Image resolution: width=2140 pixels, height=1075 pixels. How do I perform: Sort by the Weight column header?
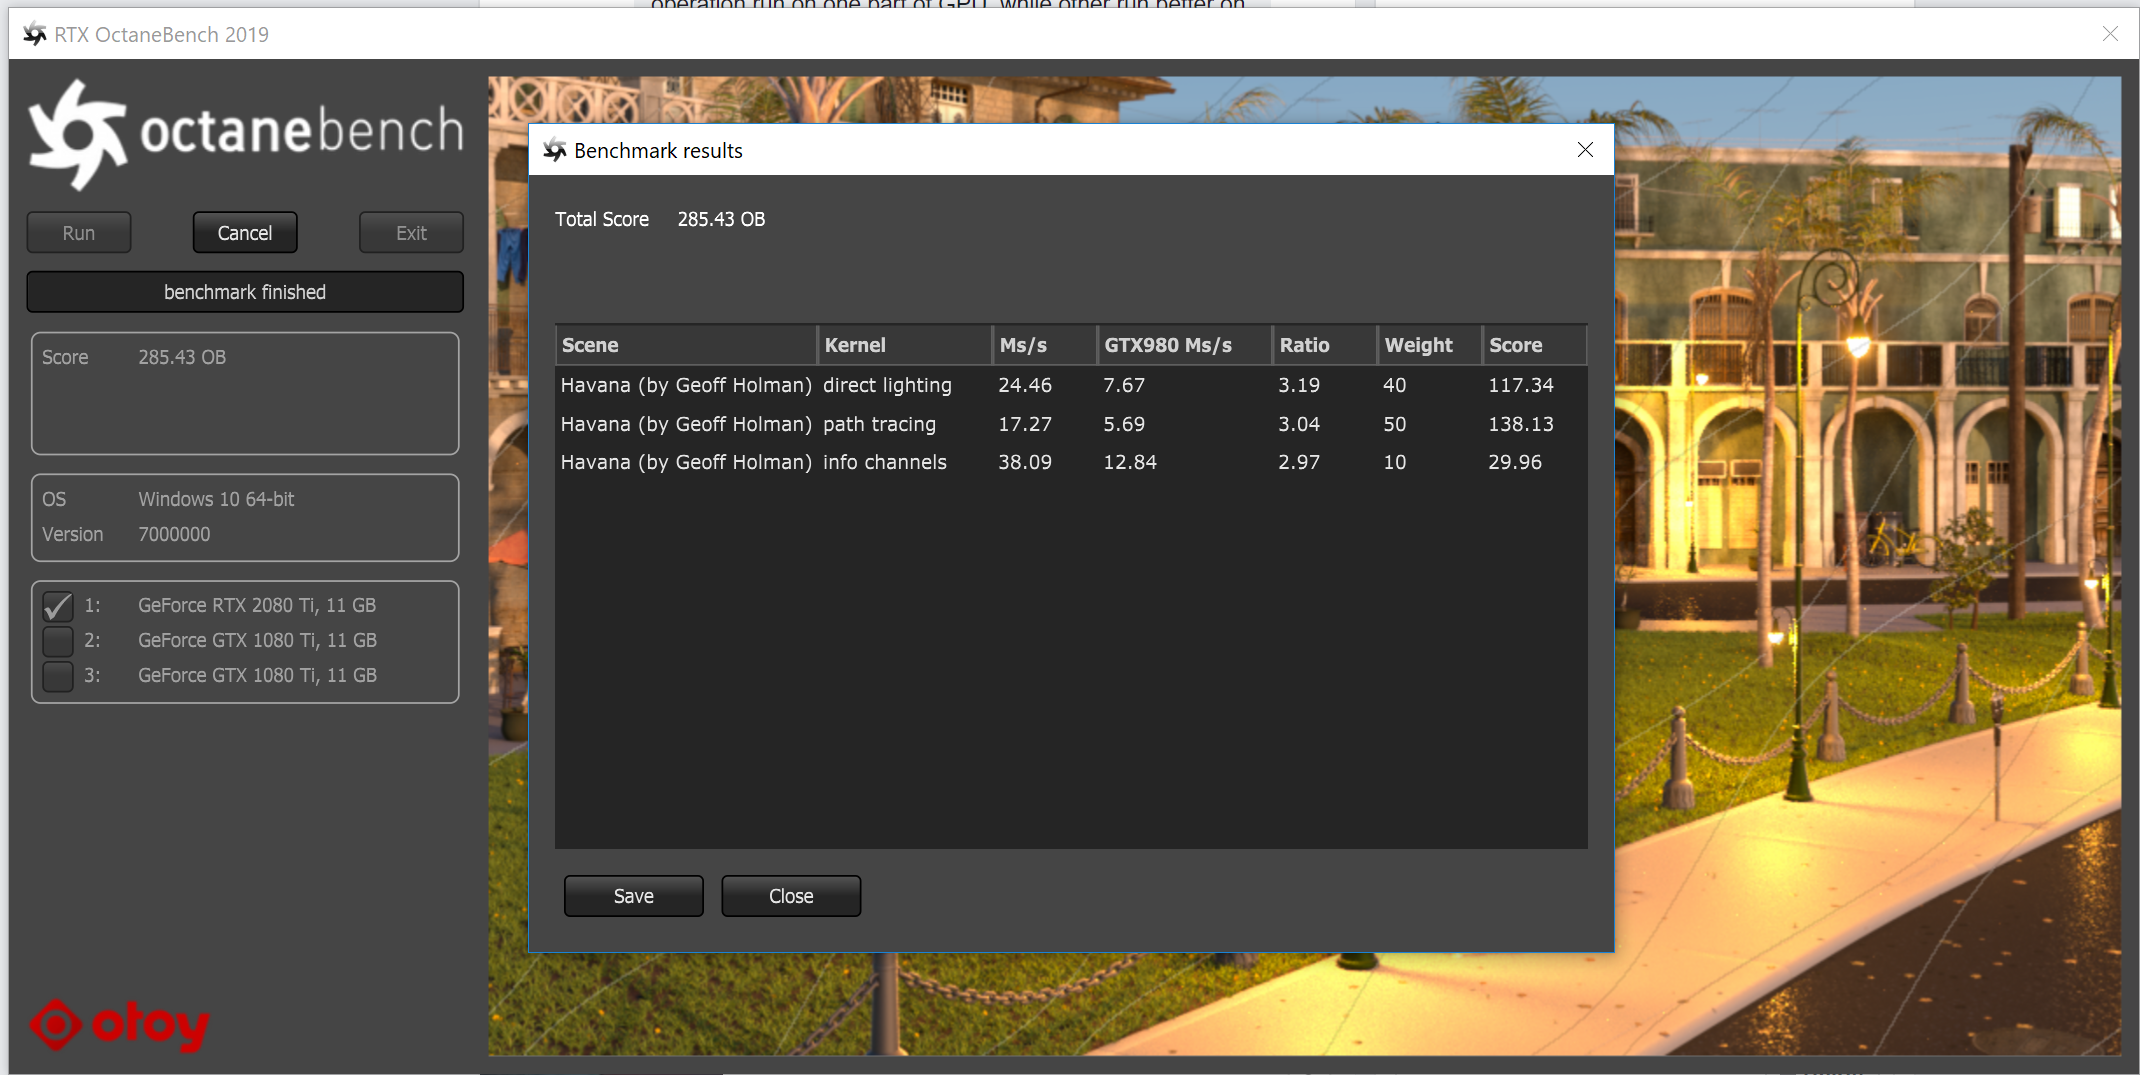click(x=1430, y=345)
